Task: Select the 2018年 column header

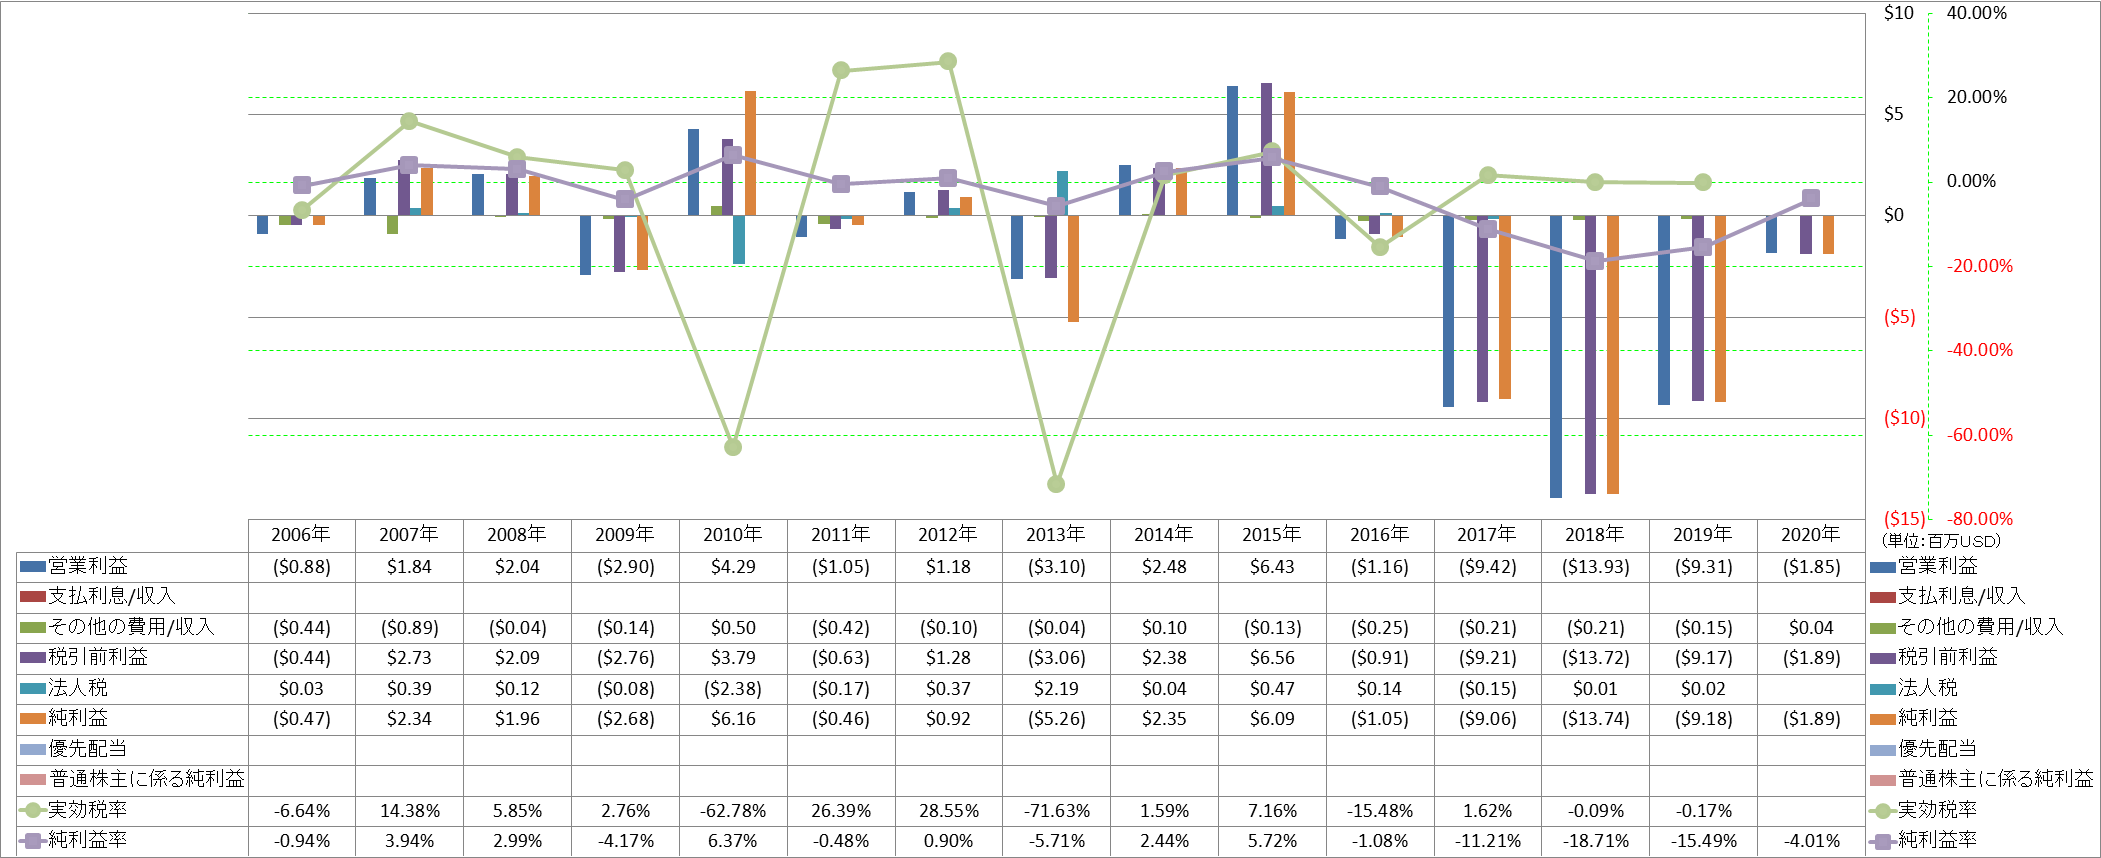Action: pyautogui.click(x=1595, y=535)
